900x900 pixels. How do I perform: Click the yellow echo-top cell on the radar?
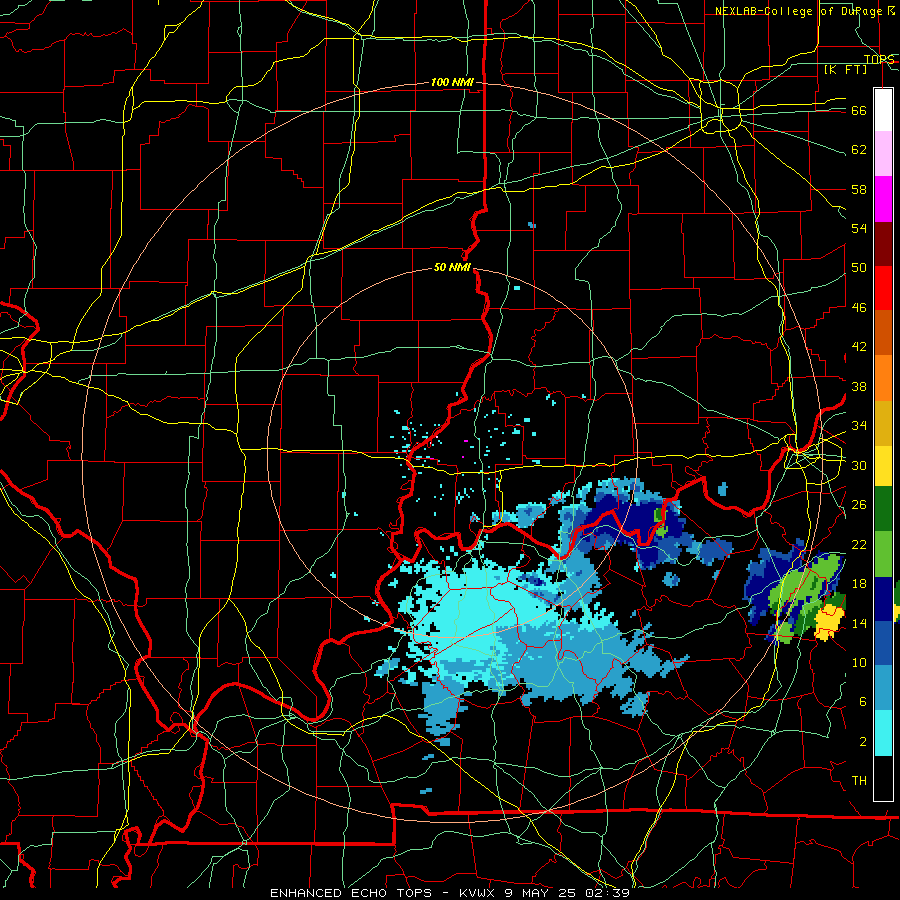pyautogui.click(x=829, y=622)
